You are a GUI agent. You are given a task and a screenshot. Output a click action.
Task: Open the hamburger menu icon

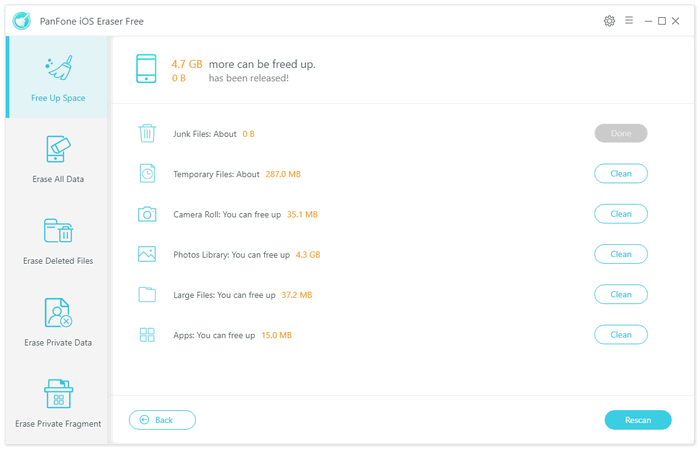tap(629, 21)
